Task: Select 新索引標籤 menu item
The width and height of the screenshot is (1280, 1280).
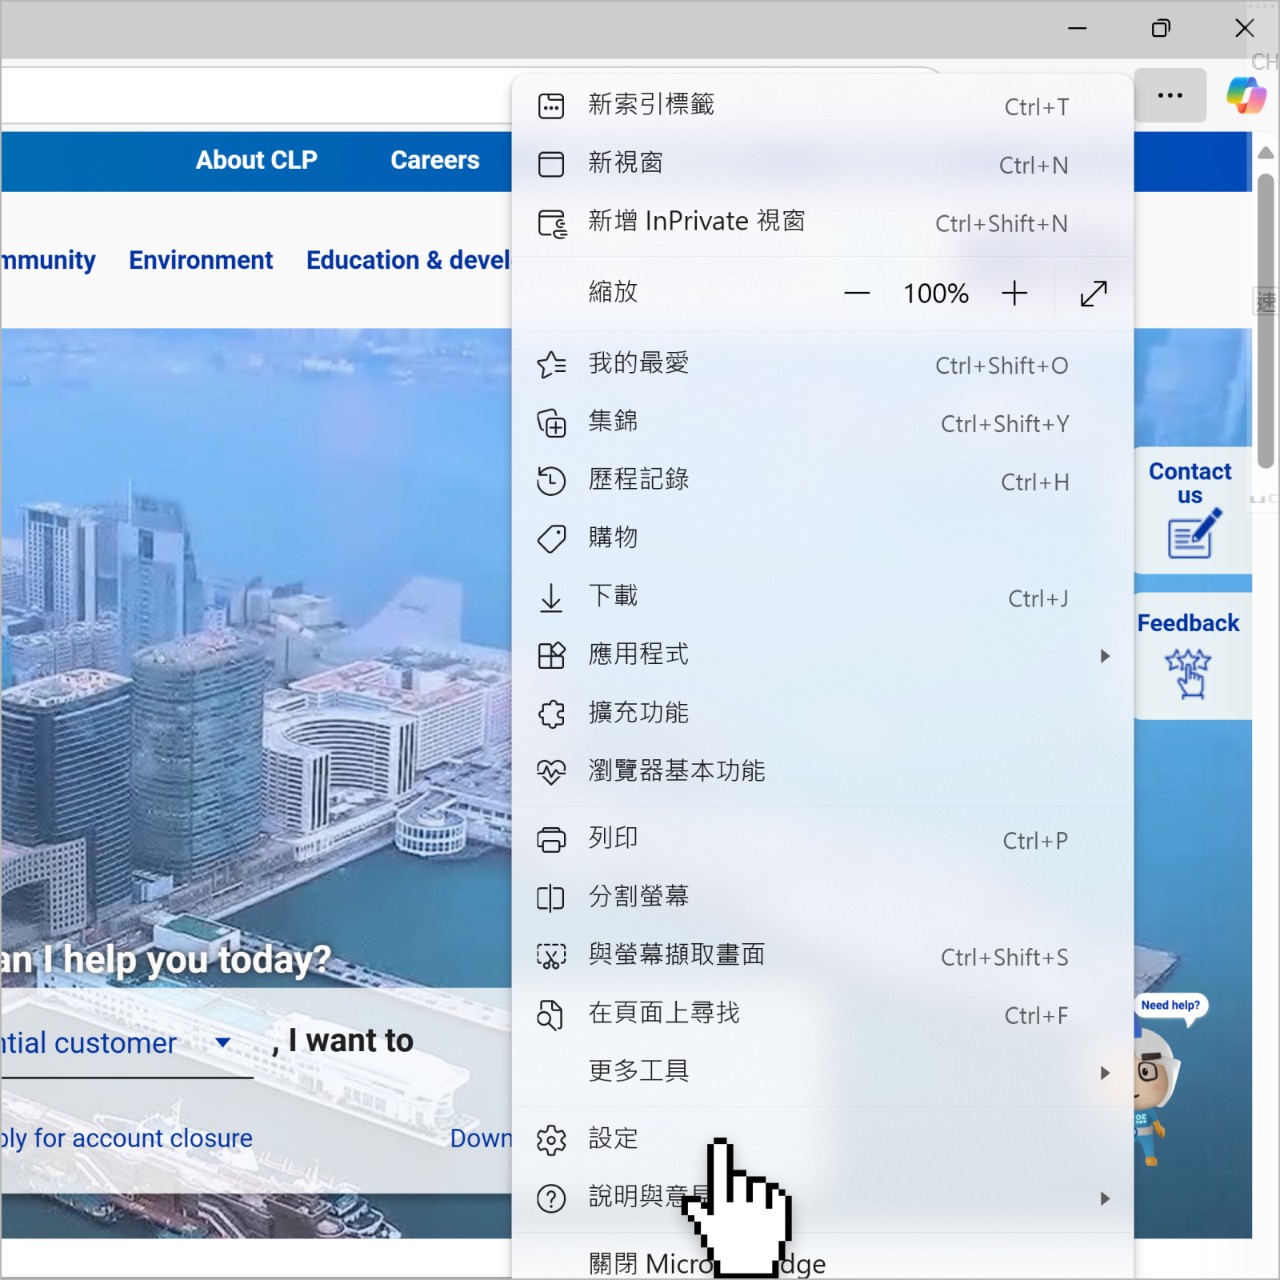Action: coord(822,106)
